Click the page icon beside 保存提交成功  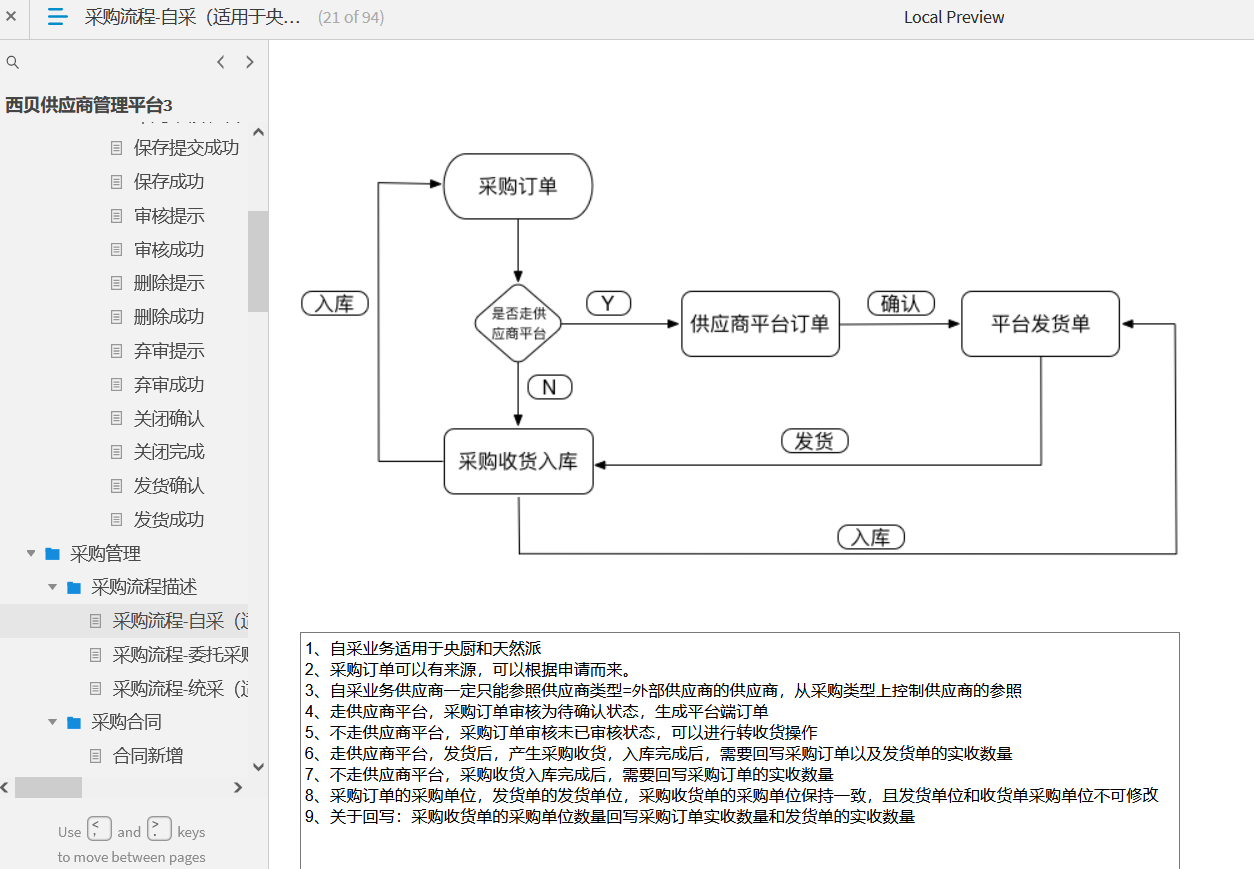tap(117, 148)
